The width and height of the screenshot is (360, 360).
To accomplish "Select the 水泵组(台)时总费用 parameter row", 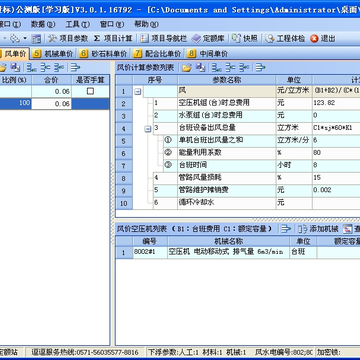I will [x=238, y=116].
